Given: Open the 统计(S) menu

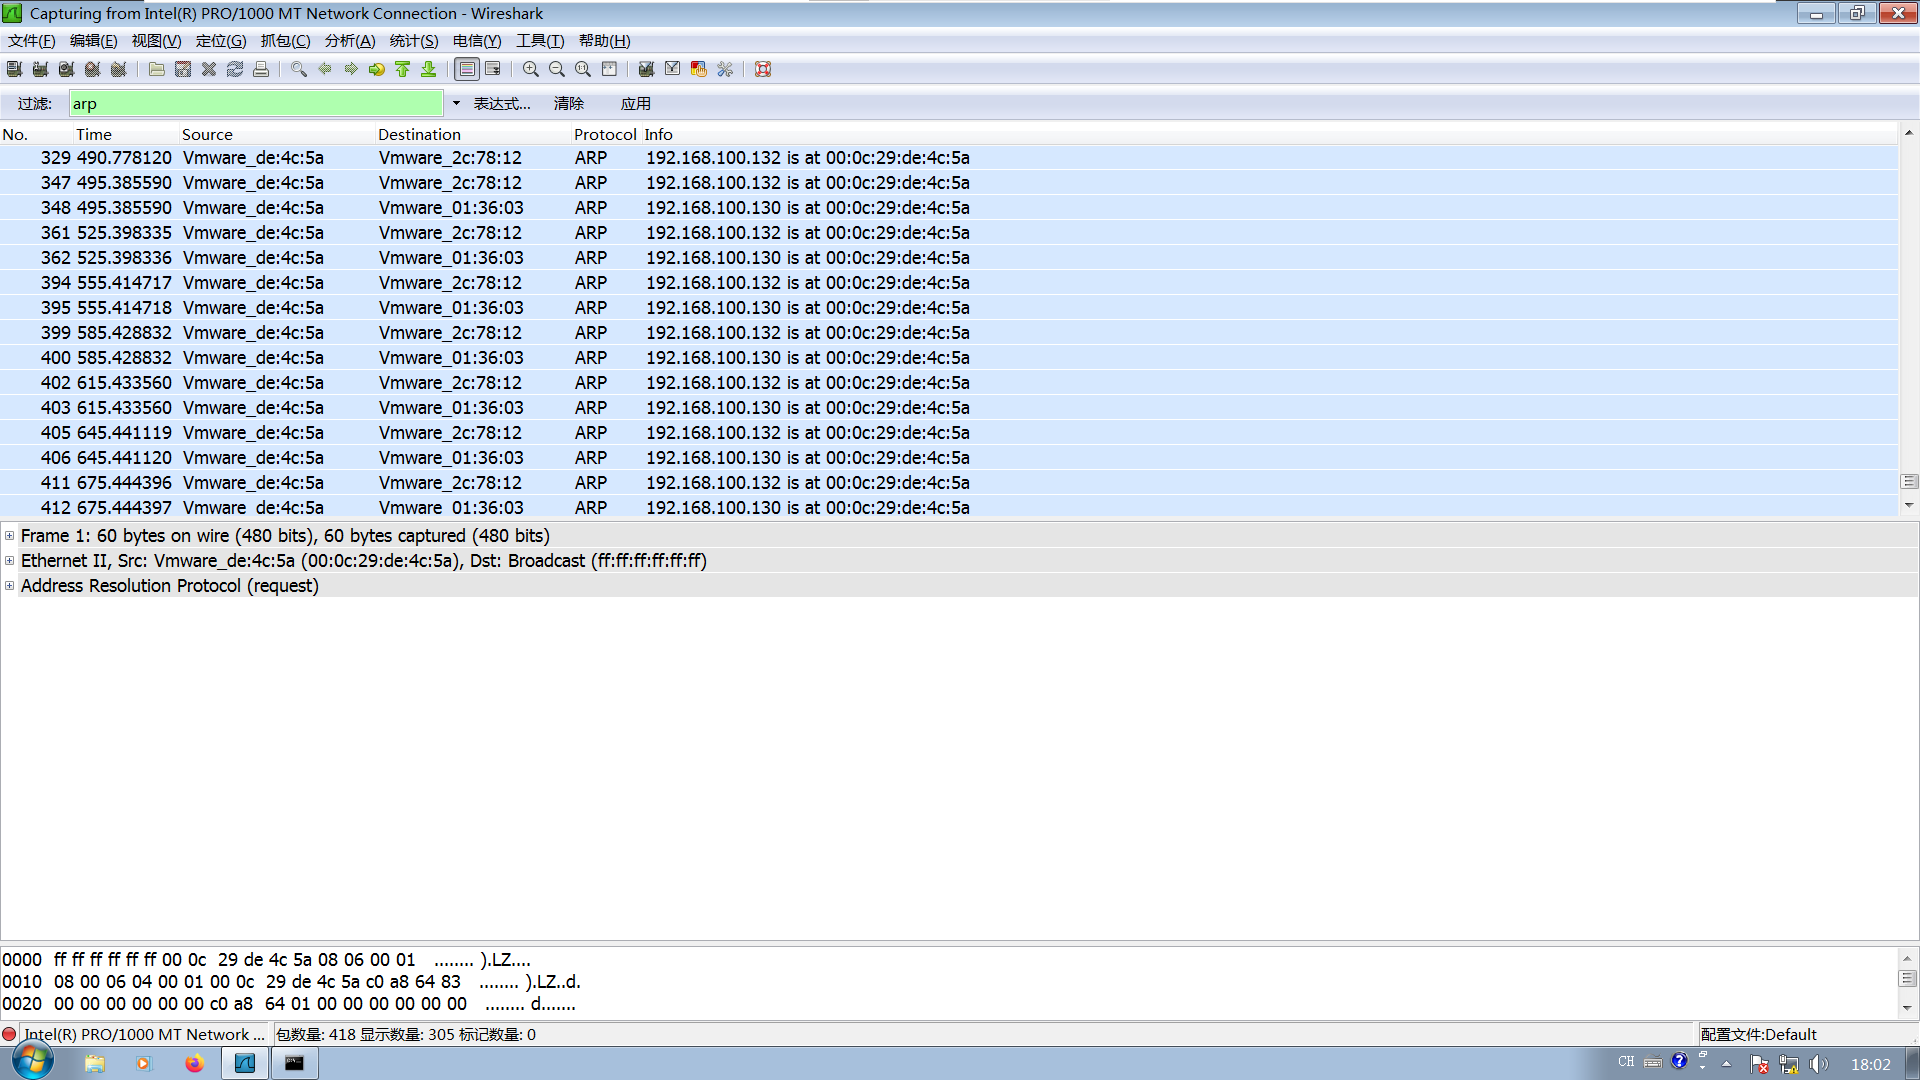Looking at the screenshot, I should [x=413, y=41].
